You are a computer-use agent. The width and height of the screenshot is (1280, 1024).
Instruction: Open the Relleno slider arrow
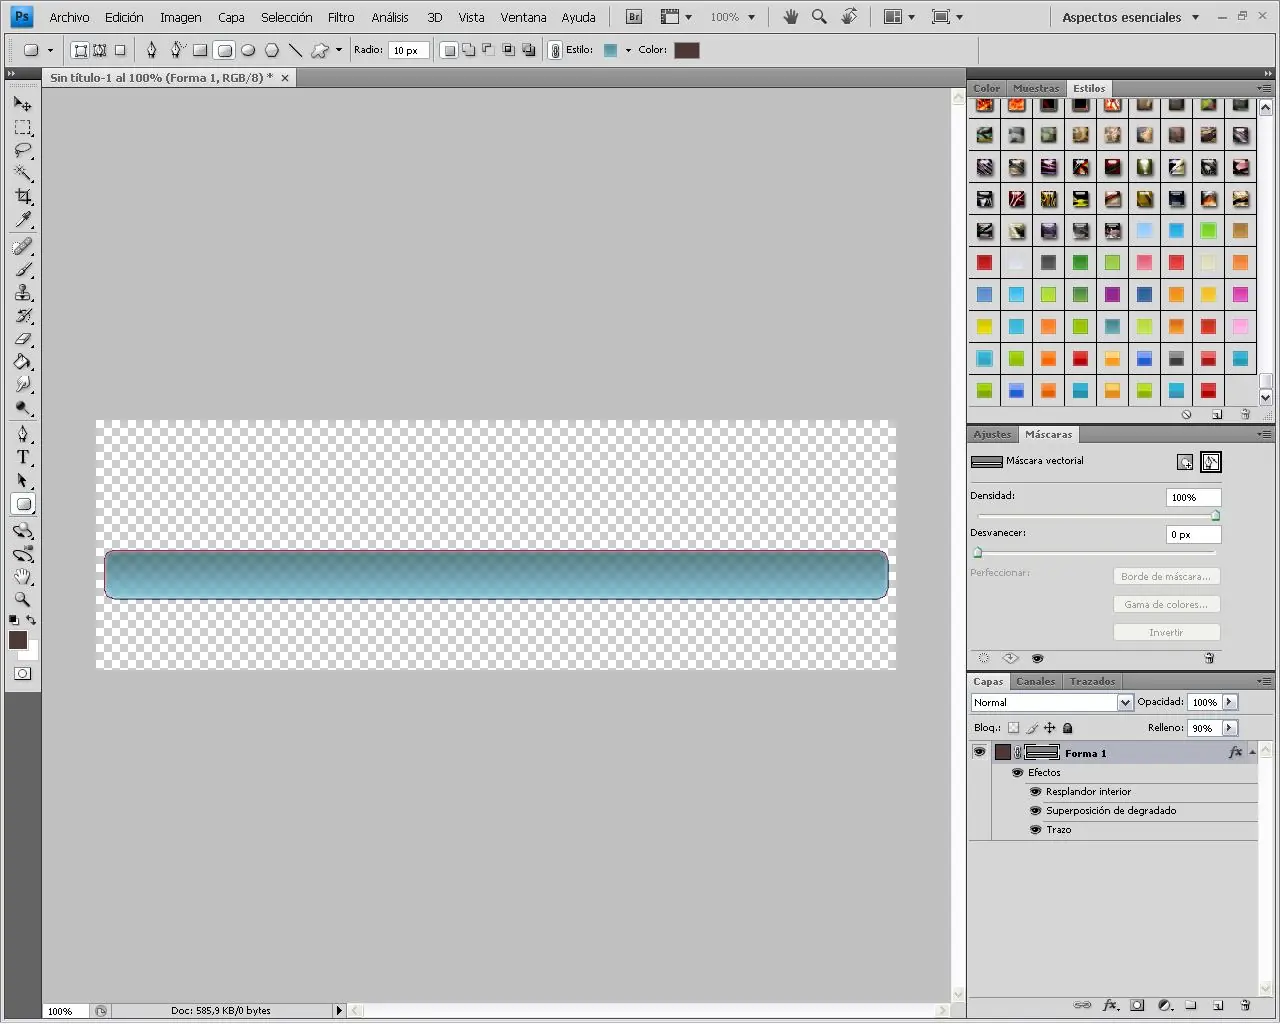(1229, 728)
